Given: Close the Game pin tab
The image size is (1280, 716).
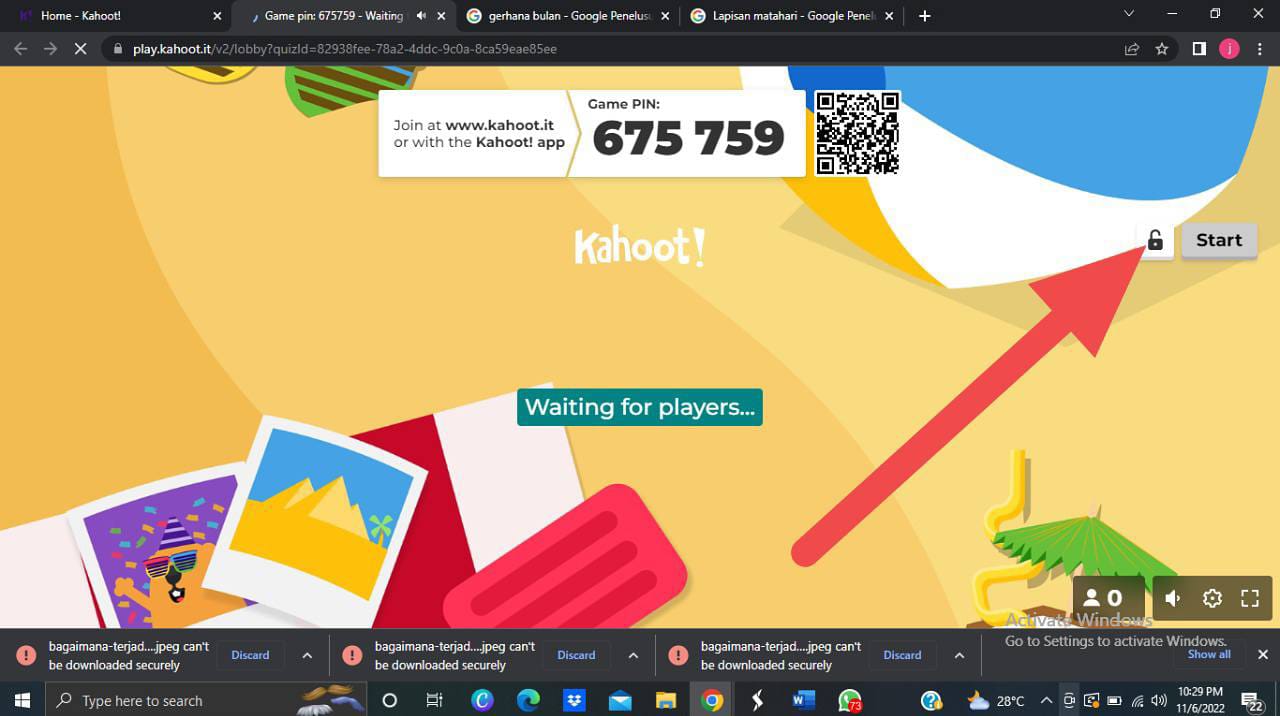Looking at the screenshot, I should [x=442, y=16].
